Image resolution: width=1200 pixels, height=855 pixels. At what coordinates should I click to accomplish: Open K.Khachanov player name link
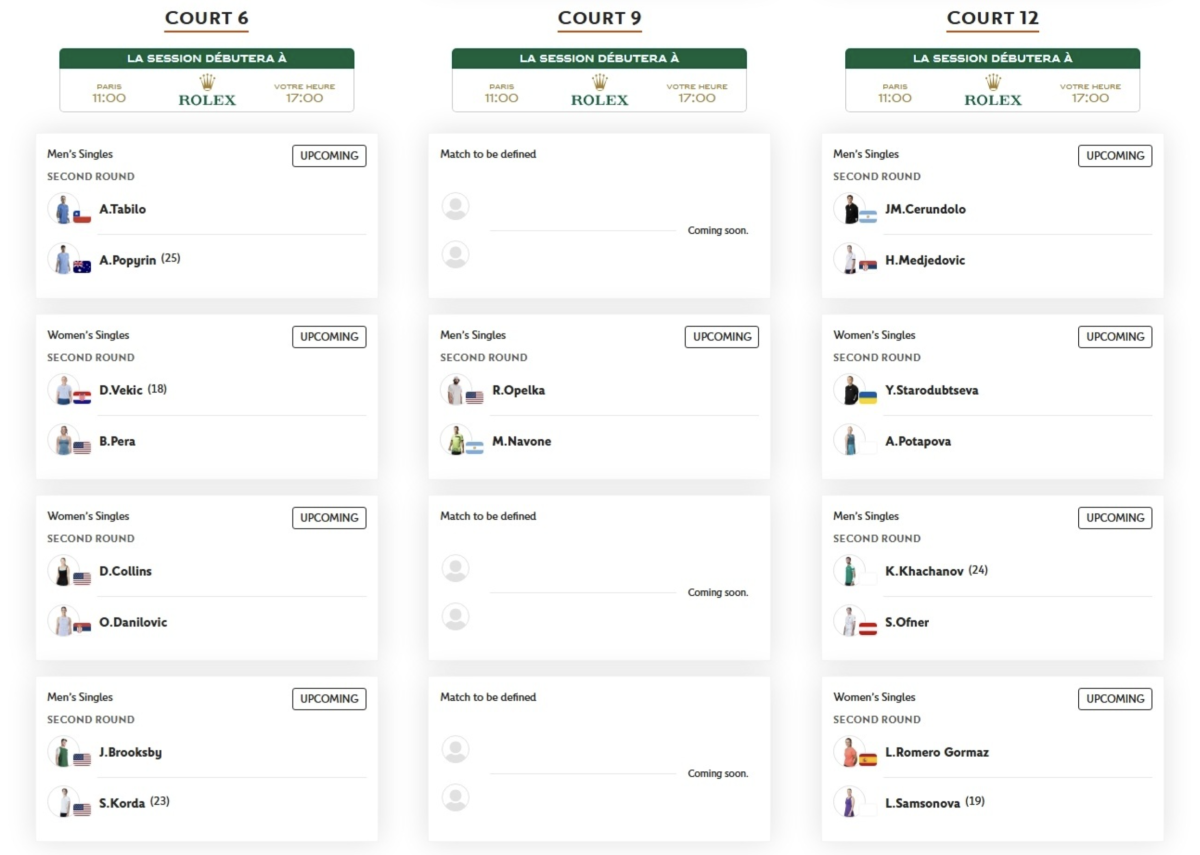point(925,571)
